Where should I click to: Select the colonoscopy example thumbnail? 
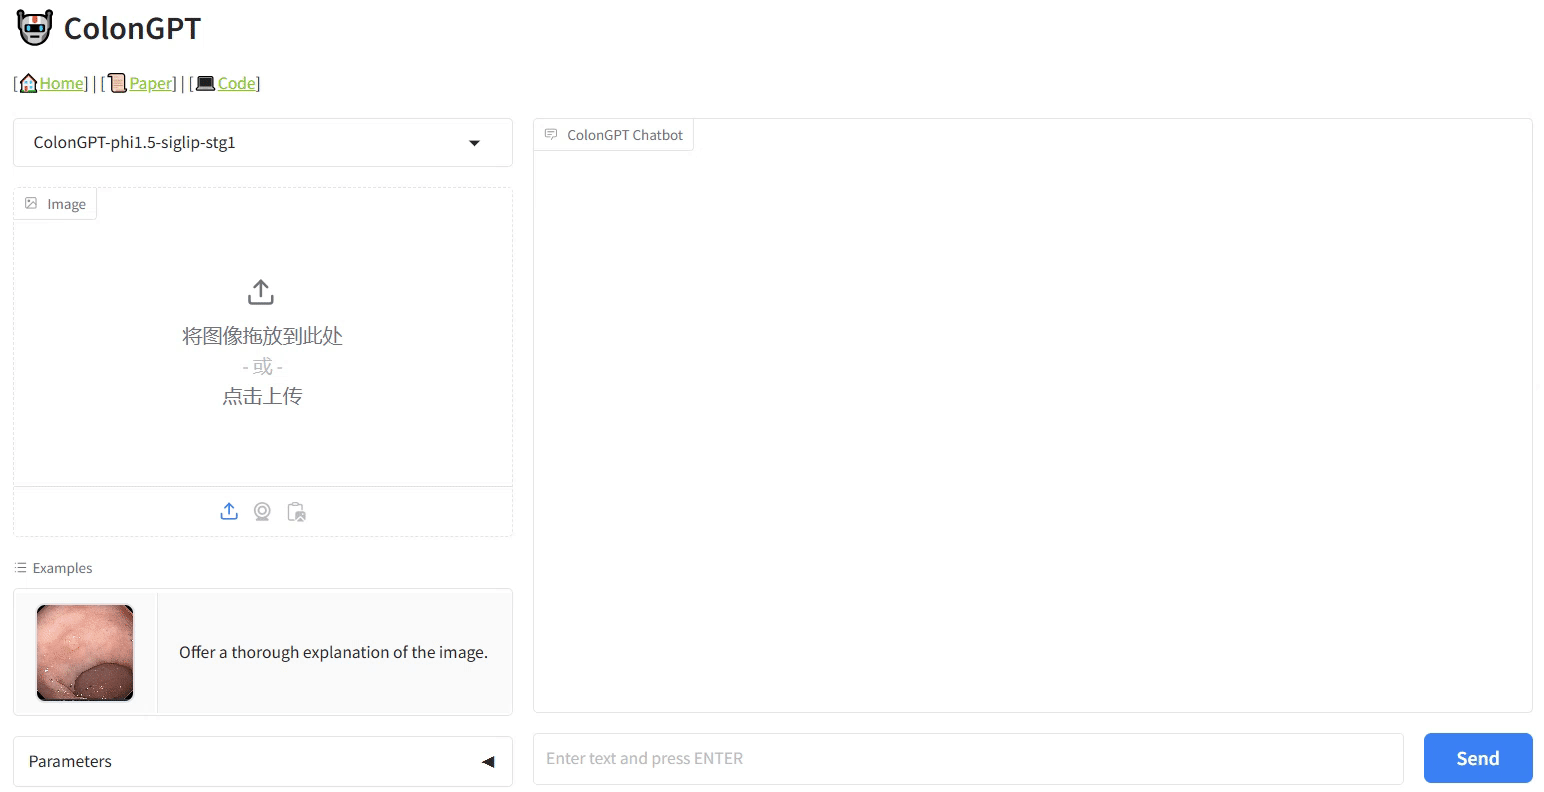click(85, 652)
